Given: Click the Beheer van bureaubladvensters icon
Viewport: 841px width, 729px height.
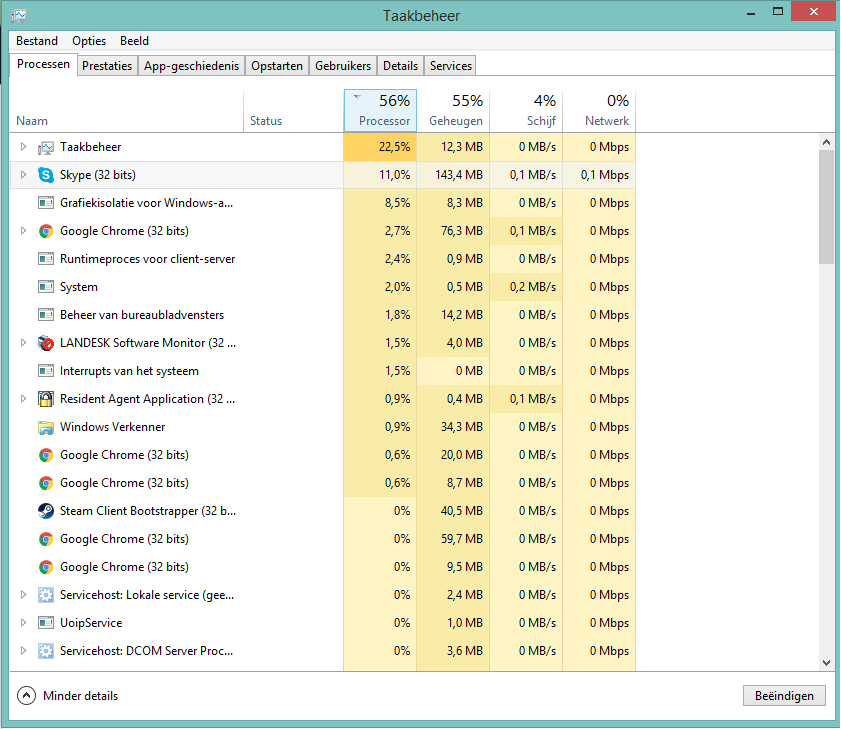Looking at the screenshot, I should pyautogui.click(x=46, y=315).
